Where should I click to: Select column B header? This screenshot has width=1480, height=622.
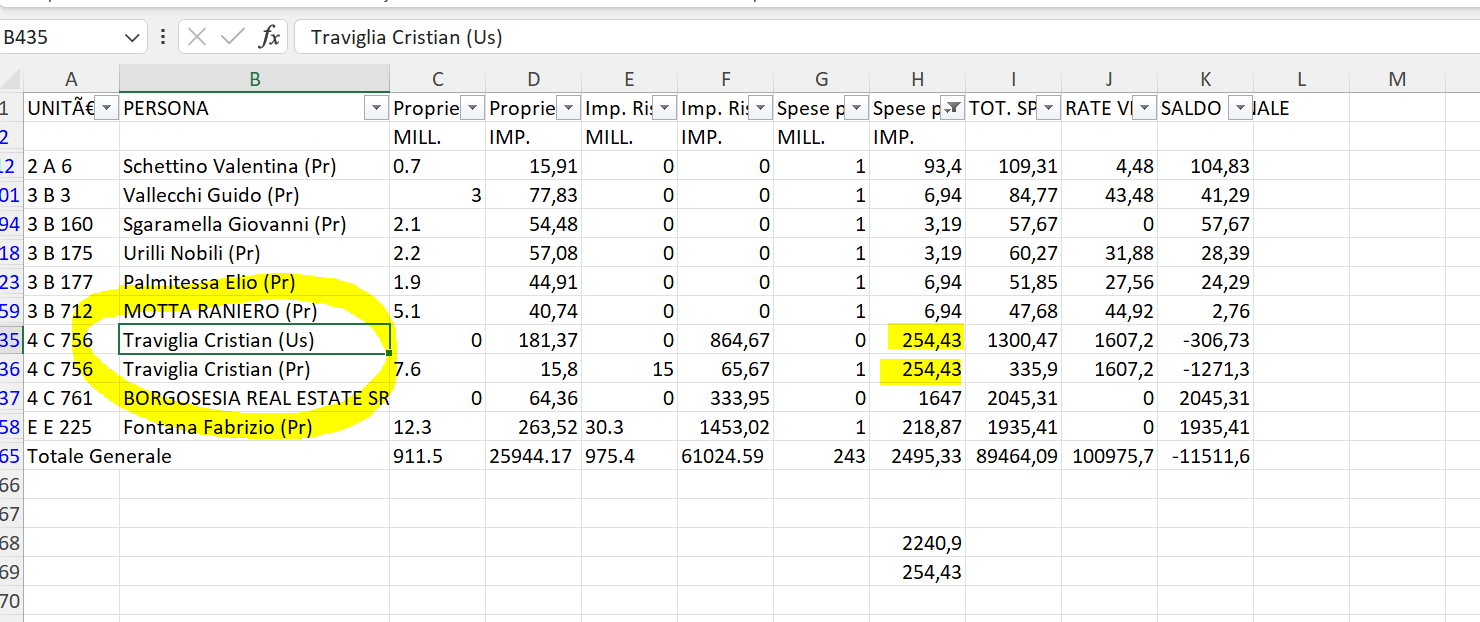point(255,79)
